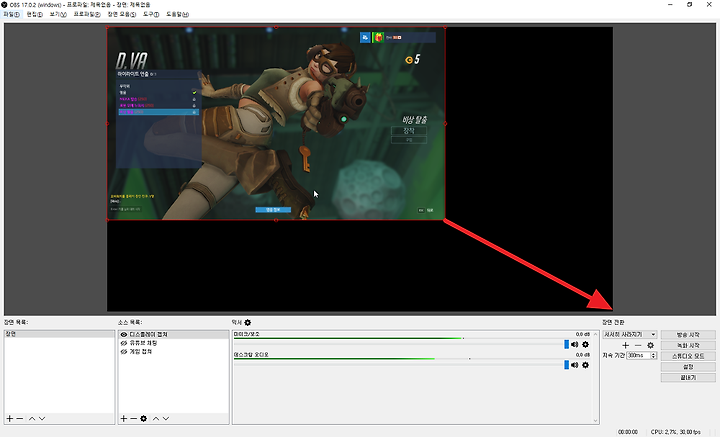Click mixer scrollbar down arrow
The image size is (720, 437).
coord(596,420)
